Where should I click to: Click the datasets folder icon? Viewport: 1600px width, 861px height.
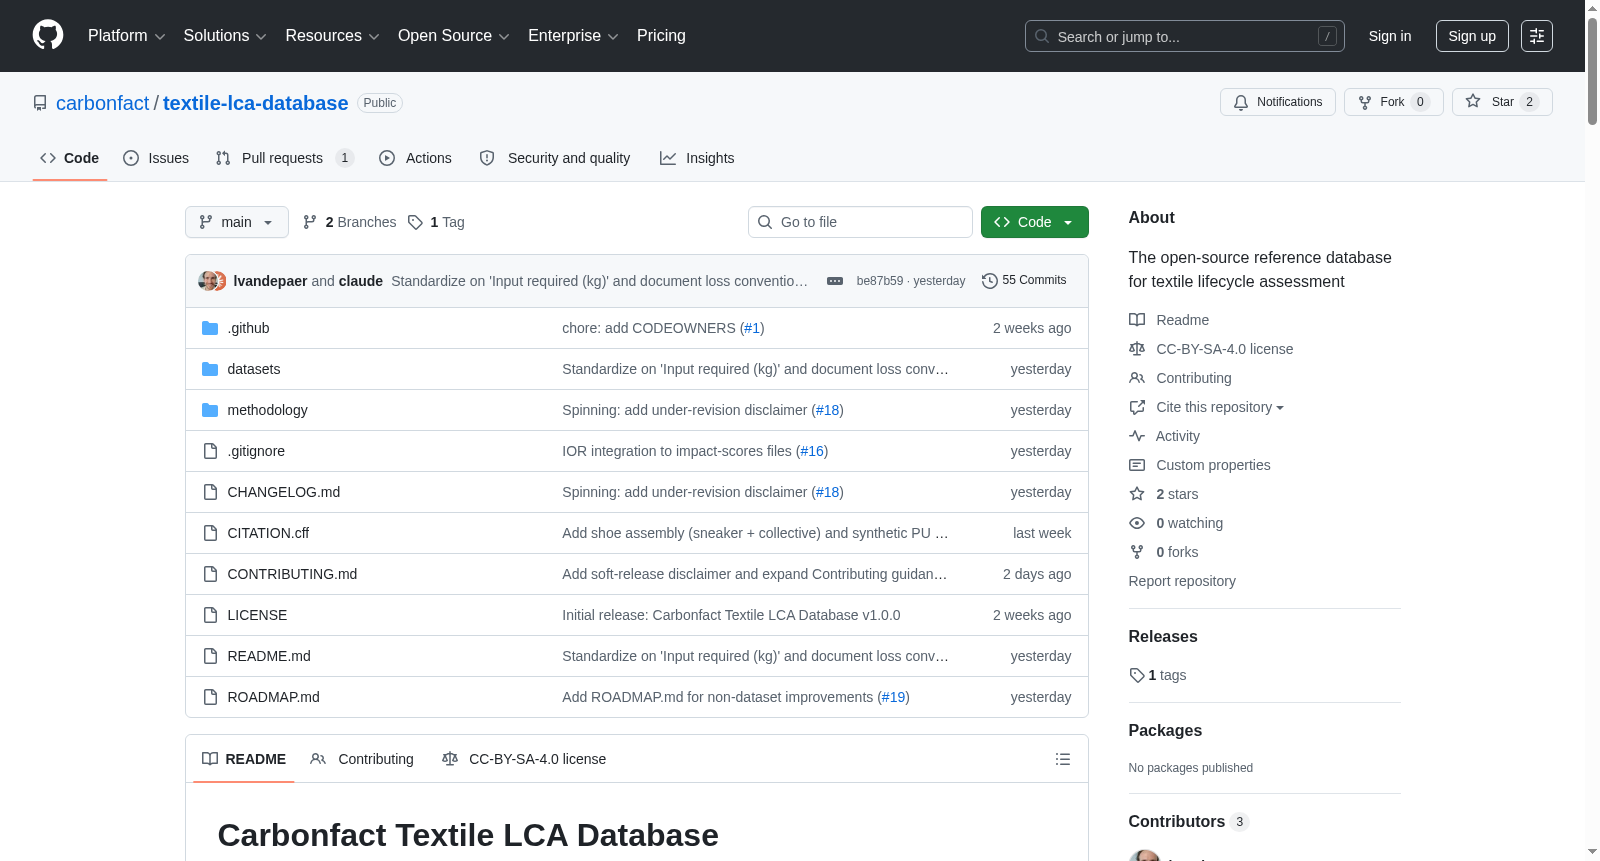tap(210, 369)
